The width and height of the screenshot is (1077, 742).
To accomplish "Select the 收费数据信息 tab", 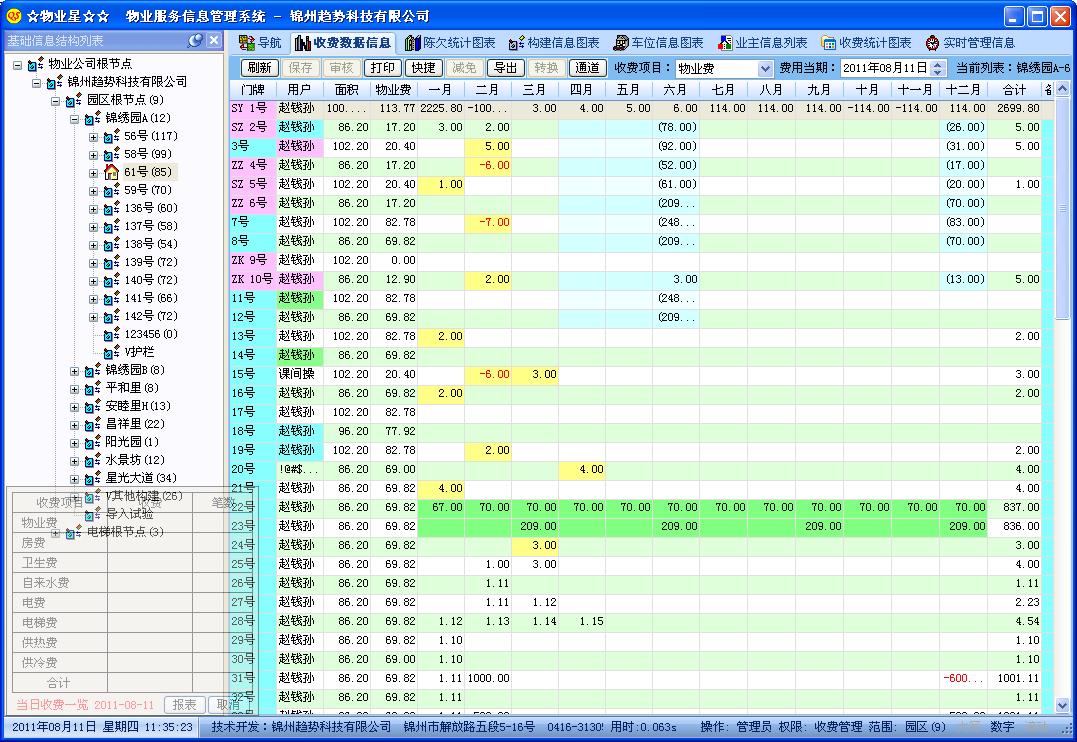I will click(x=342, y=43).
